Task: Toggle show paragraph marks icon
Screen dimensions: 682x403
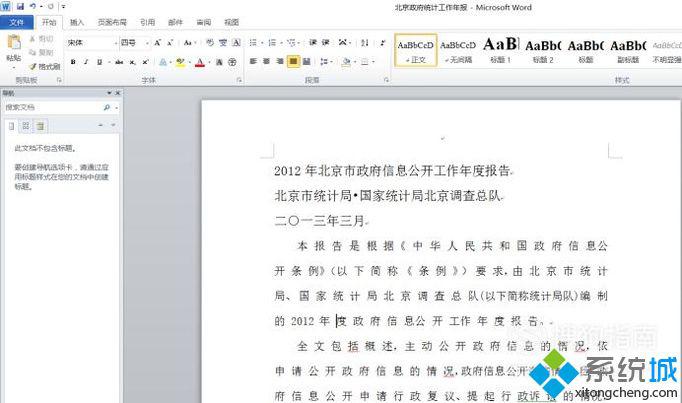Action: (x=382, y=43)
